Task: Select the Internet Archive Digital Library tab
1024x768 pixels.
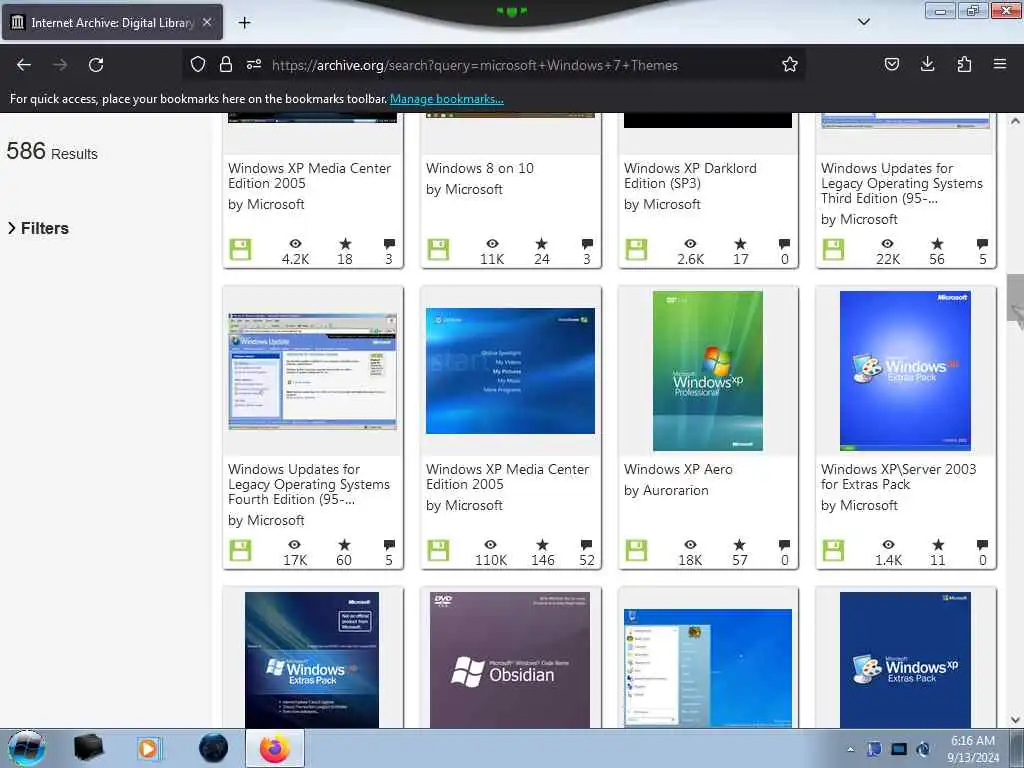Action: (112, 22)
